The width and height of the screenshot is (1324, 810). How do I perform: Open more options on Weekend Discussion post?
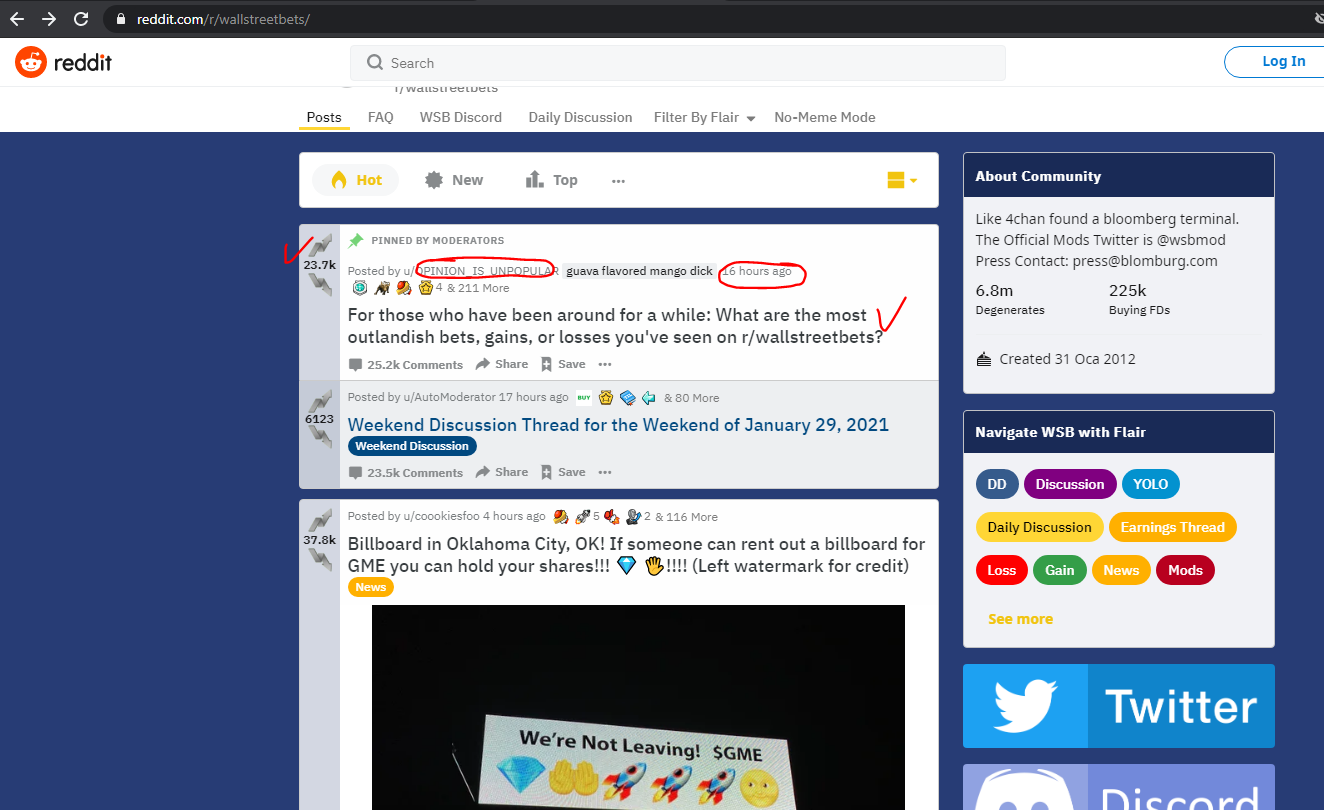pos(605,472)
